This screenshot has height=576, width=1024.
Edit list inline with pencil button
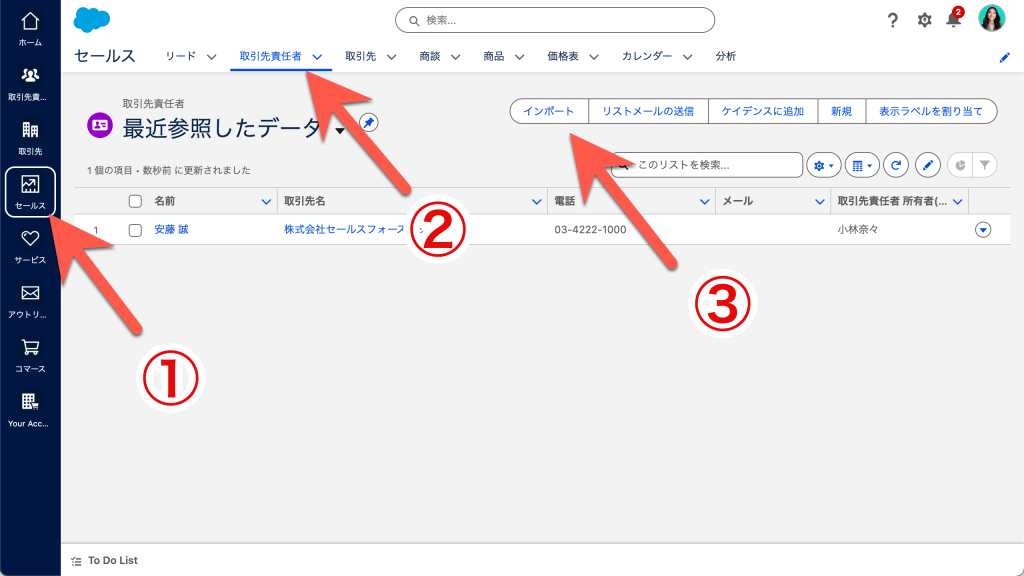point(927,165)
